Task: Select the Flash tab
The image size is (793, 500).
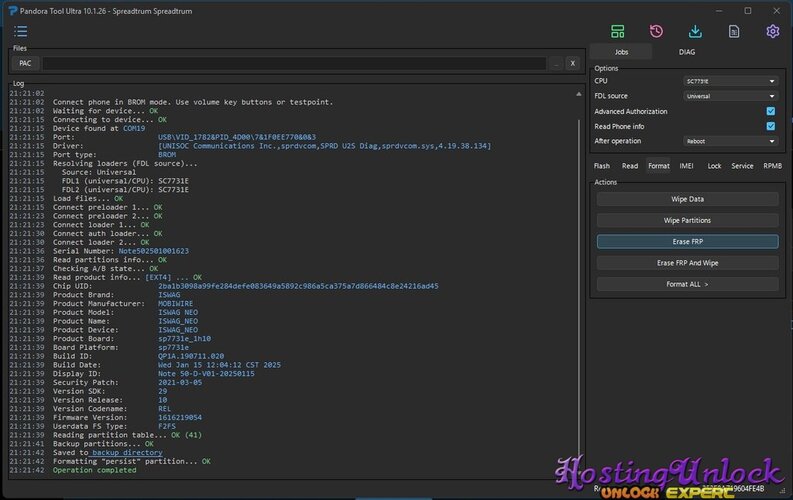Action: (x=601, y=166)
